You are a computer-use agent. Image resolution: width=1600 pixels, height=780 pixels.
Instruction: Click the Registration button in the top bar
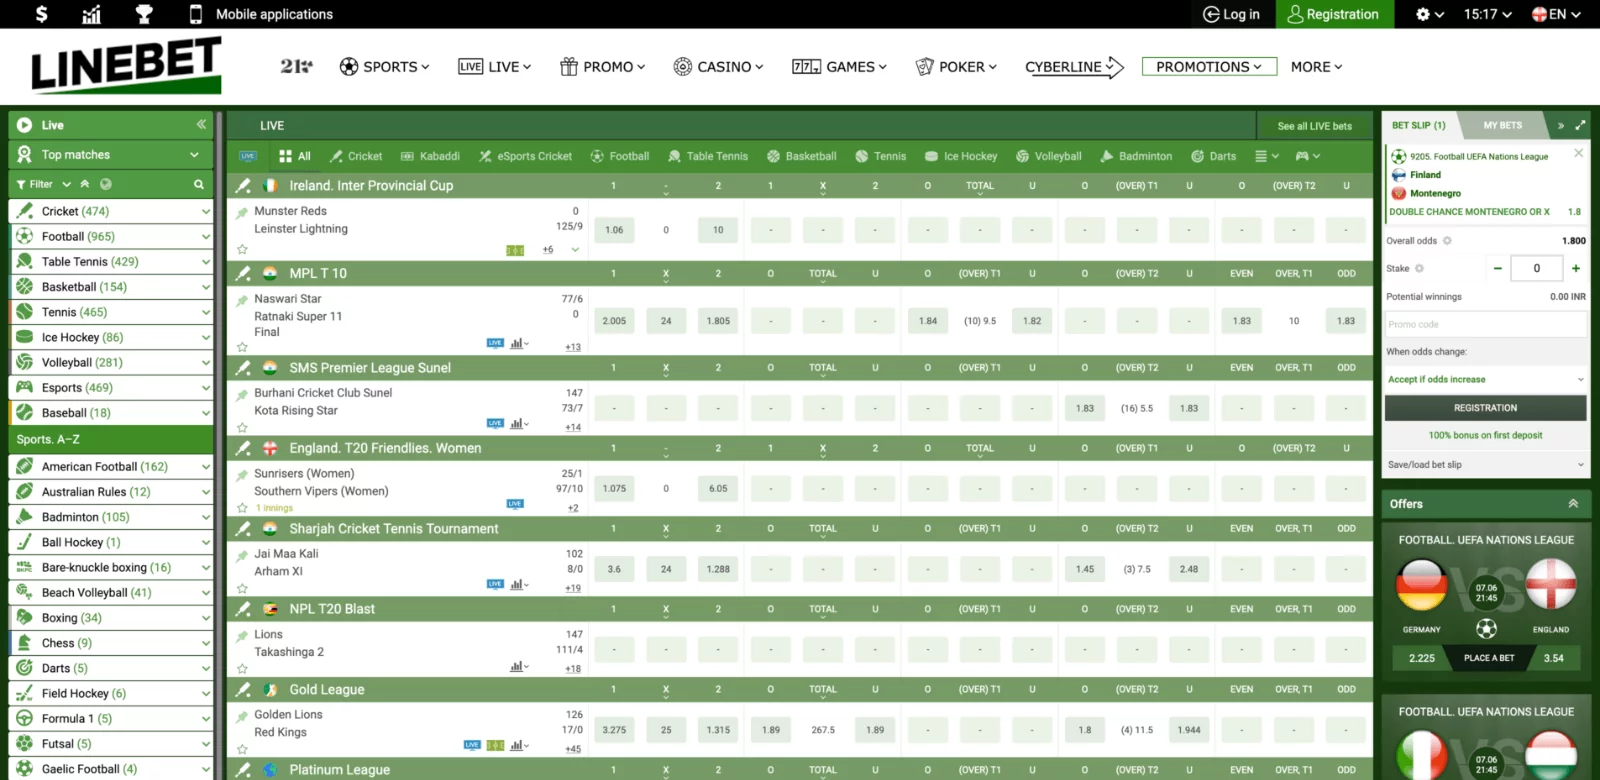[1333, 14]
